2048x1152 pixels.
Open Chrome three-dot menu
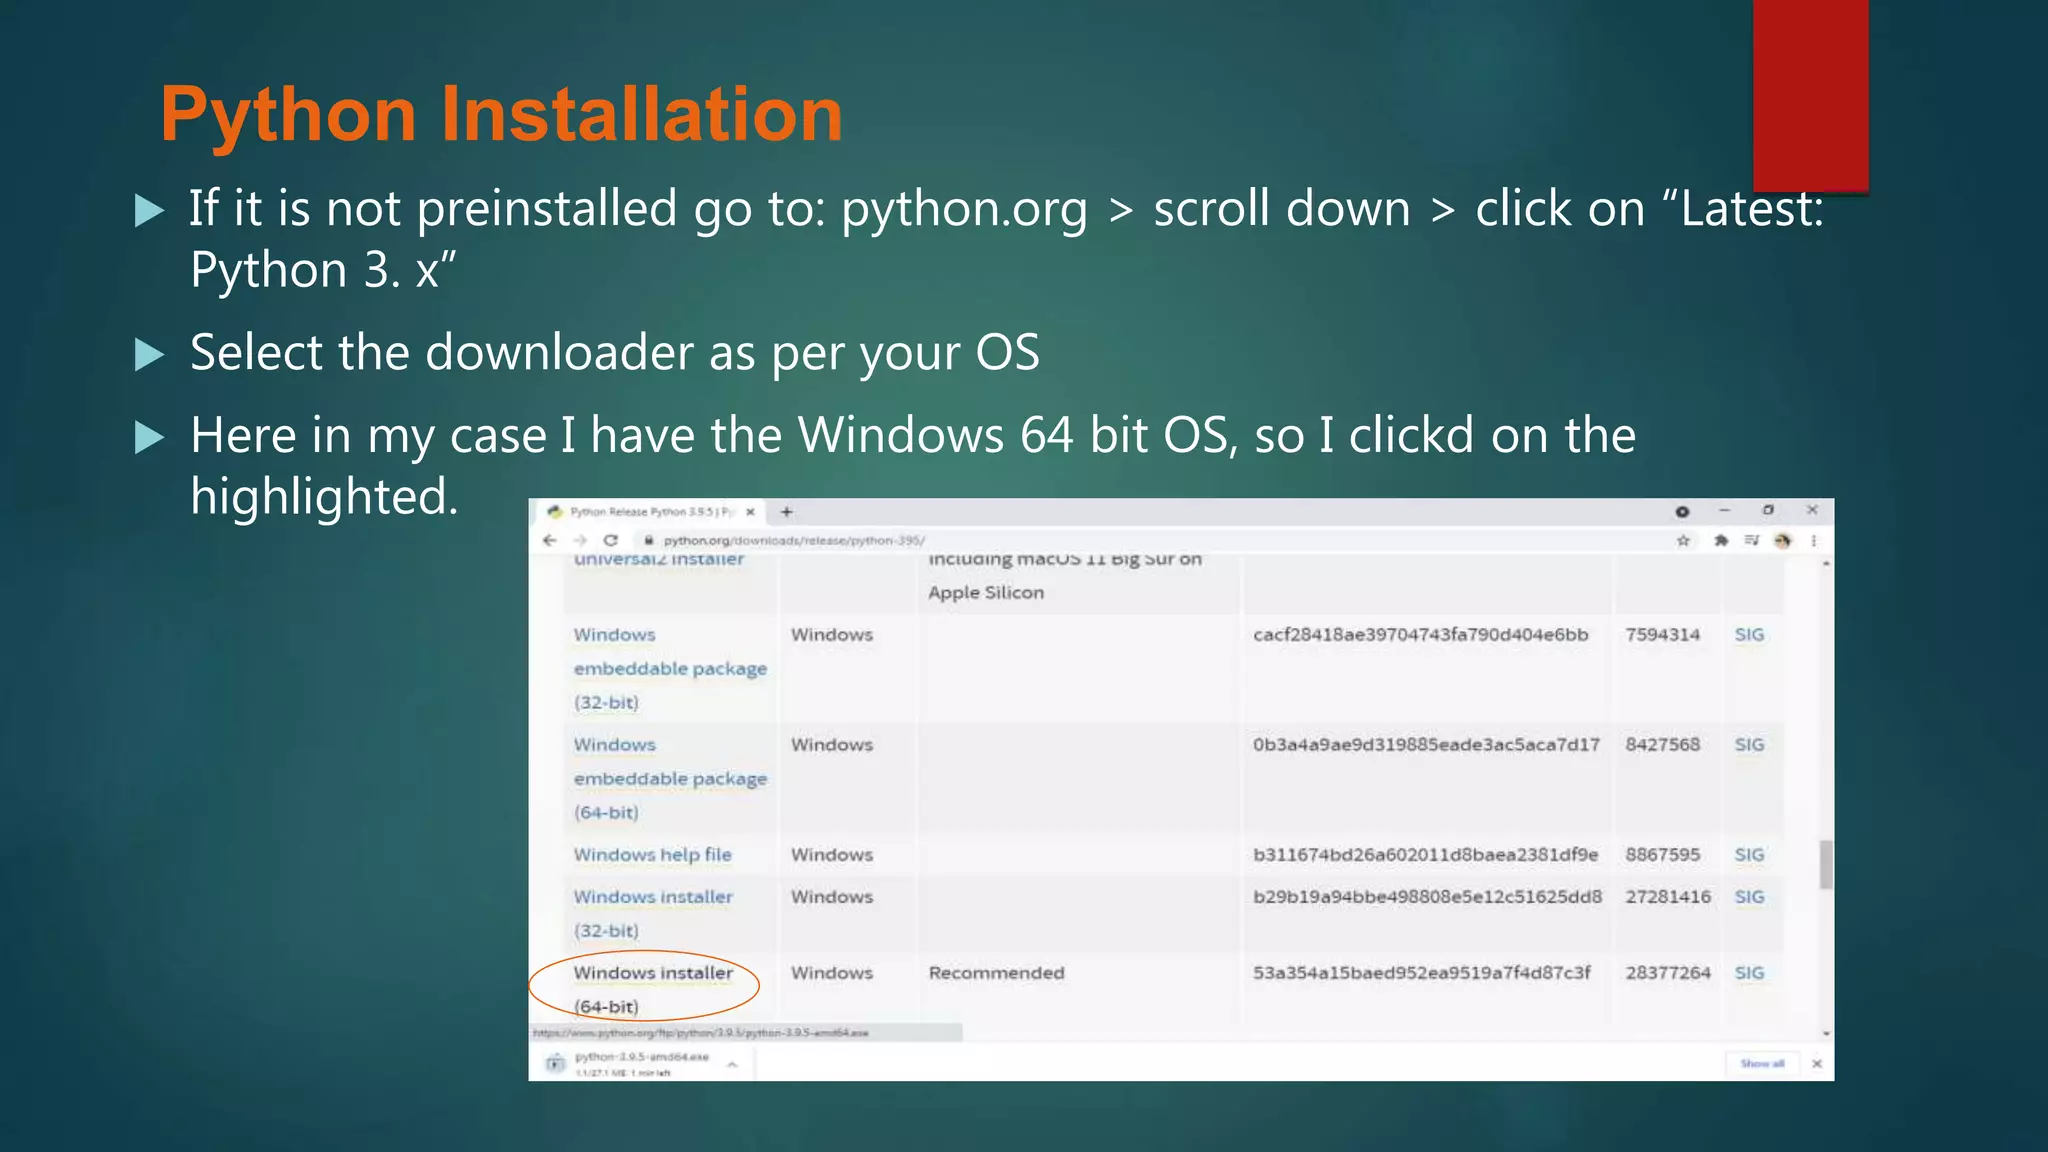tap(1814, 541)
